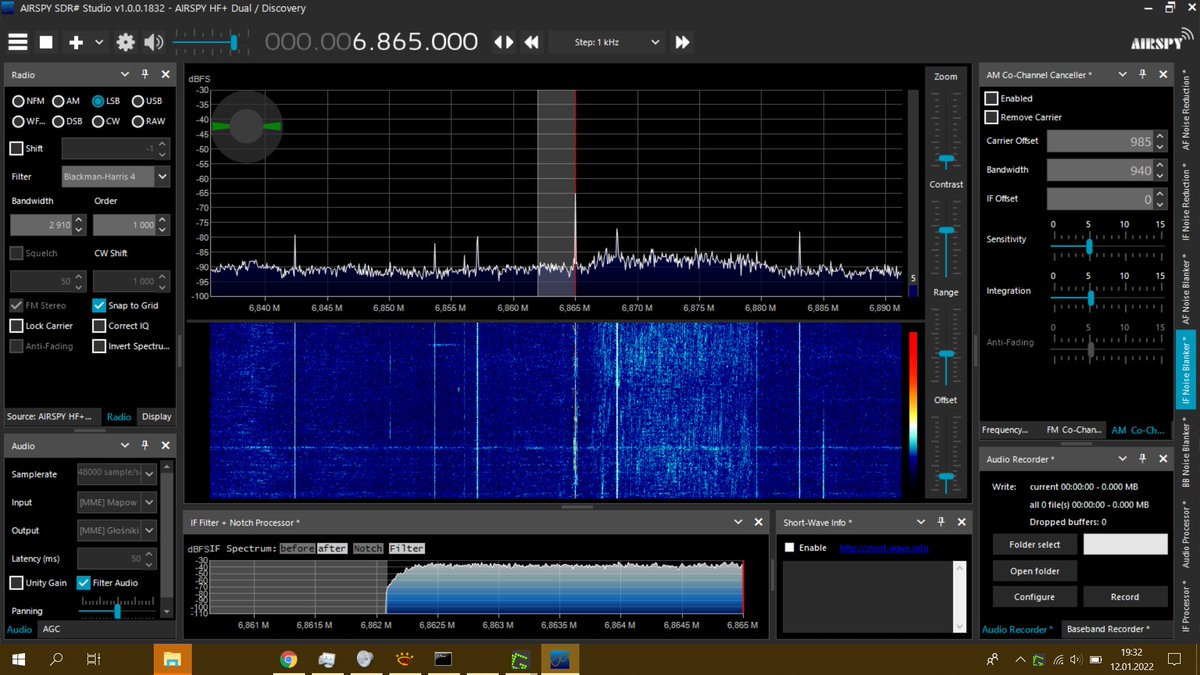The image size is (1200, 675).
Task: Click the plus icon to add a source
Action: [76, 42]
